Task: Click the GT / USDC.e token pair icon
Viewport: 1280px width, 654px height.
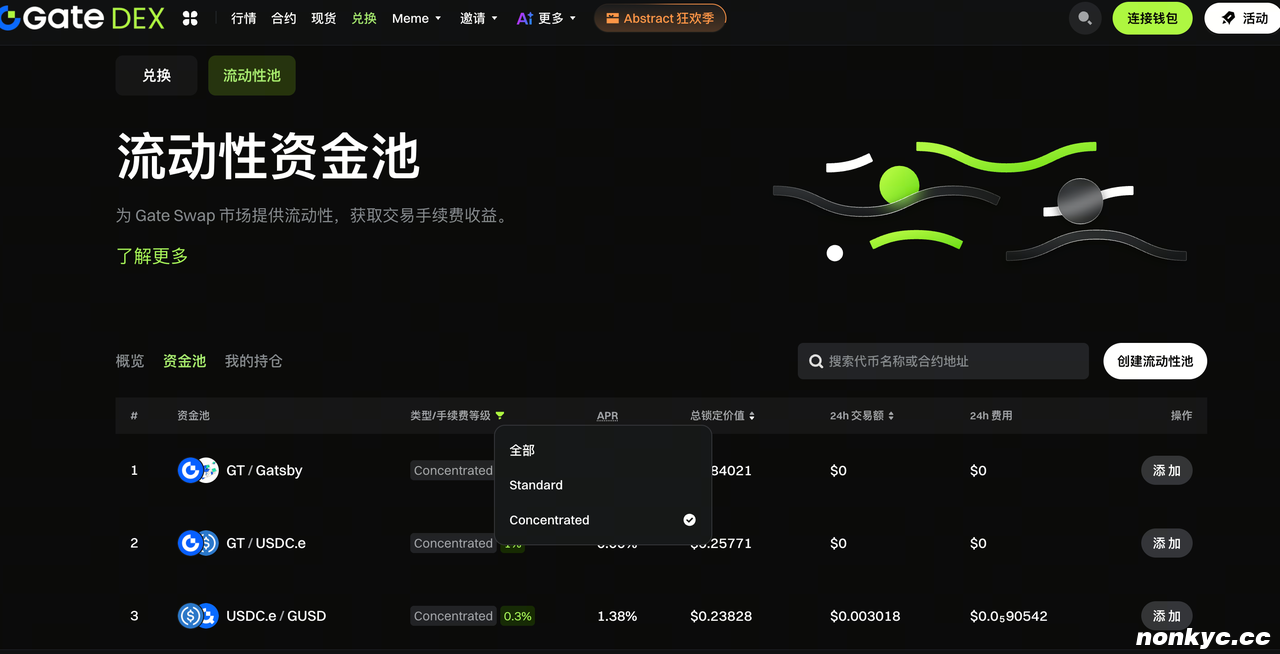Action: tap(198, 543)
